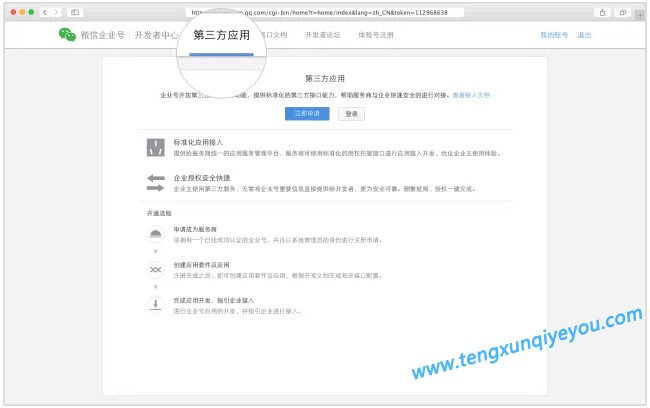Click the 微信企业号 brand text
Viewport: 650px width, 408px height.
[102, 35]
